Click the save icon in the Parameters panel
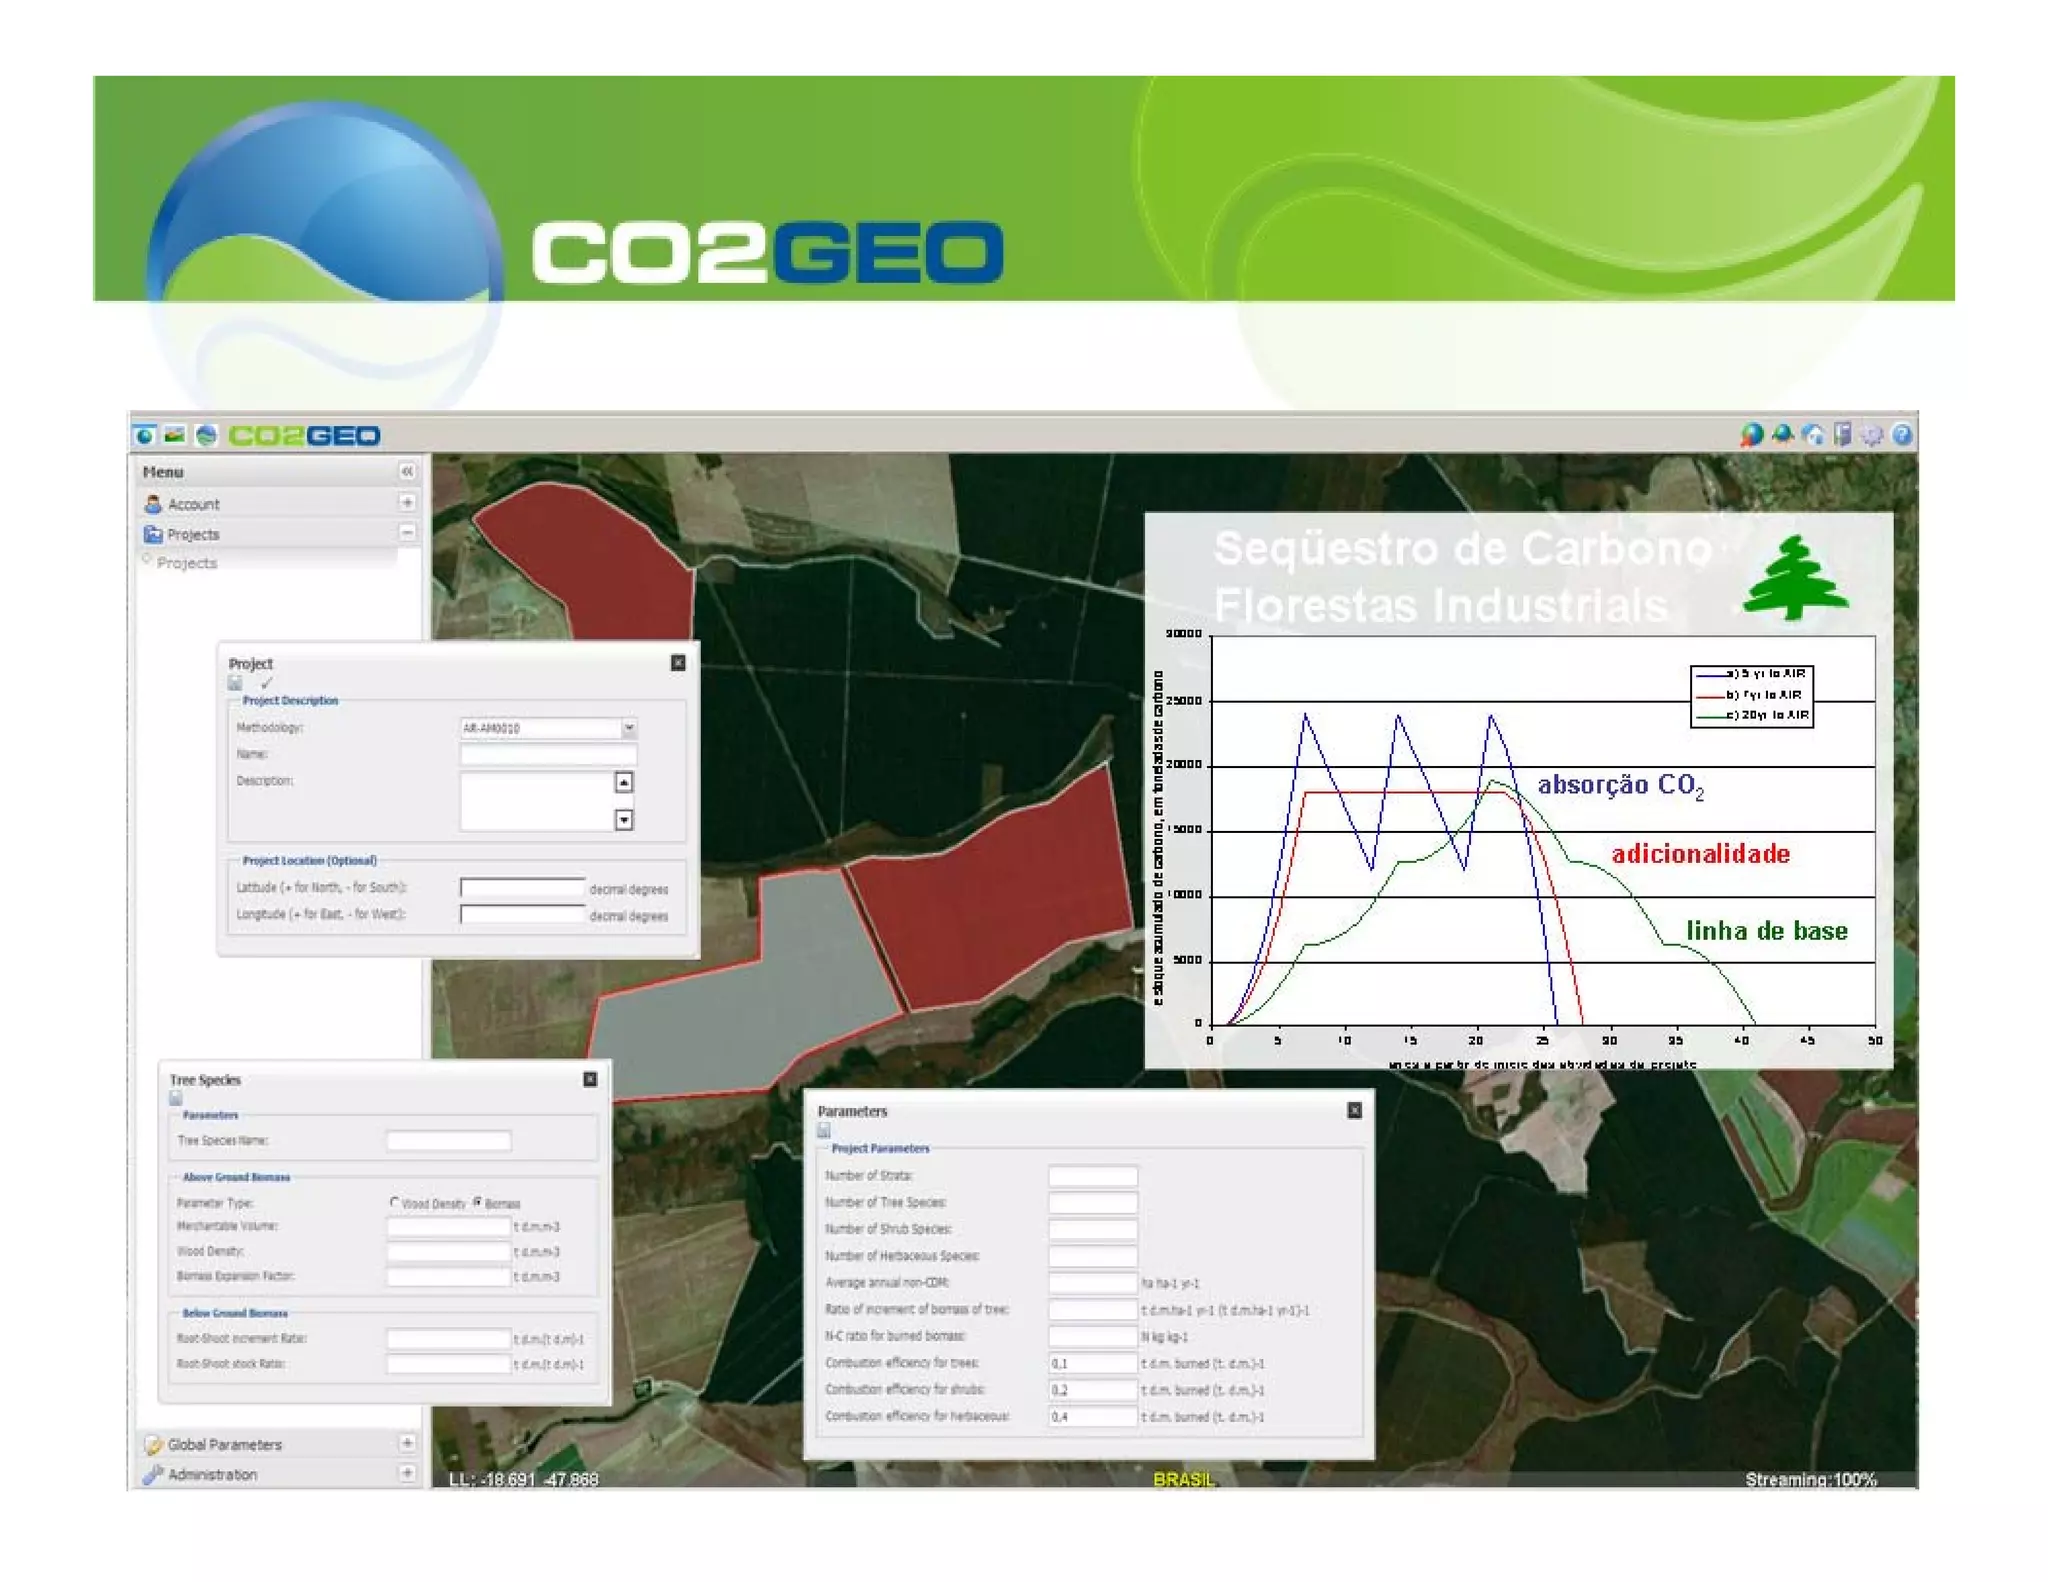 (824, 1130)
